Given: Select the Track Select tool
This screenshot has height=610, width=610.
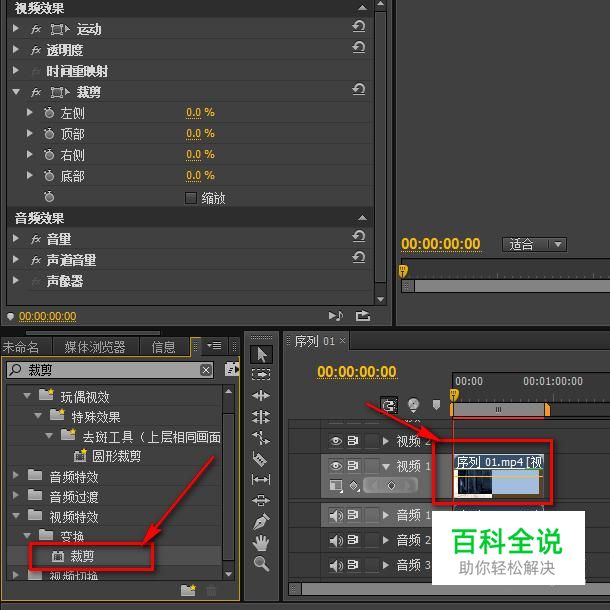Looking at the screenshot, I should point(261,375).
